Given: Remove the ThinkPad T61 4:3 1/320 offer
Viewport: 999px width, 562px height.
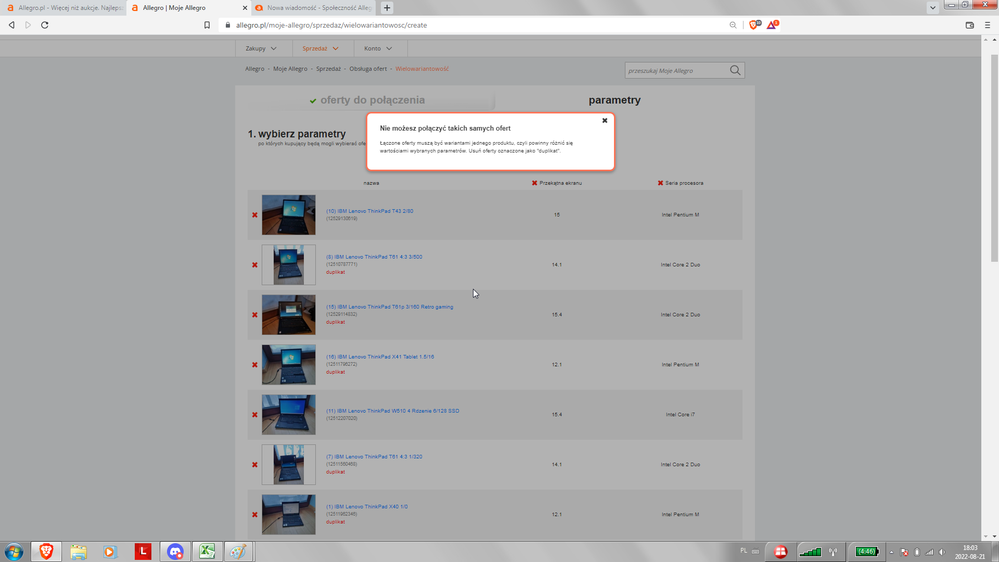Looking at the screenshot, I should coord(255,465).
